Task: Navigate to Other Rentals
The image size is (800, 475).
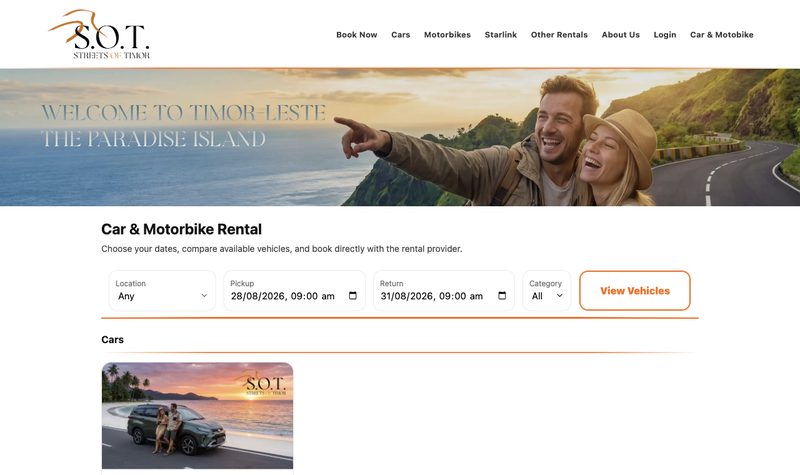Action: [x=559, y=35]
